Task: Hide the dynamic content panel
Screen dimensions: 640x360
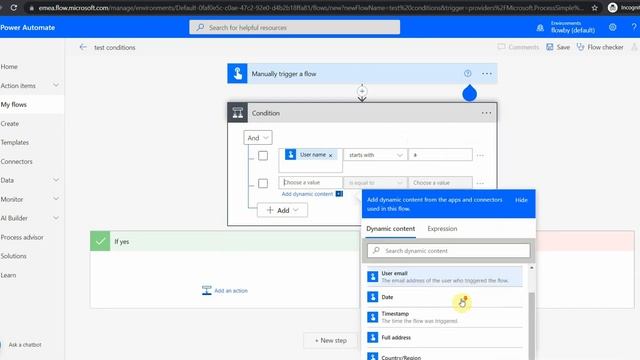Action: pyautogui.click(x=521, y=200)
